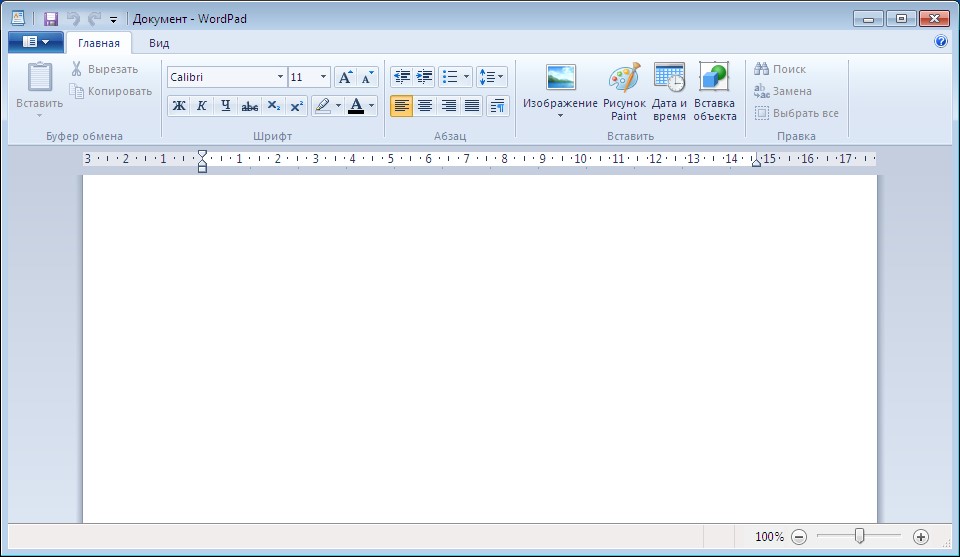
Task: Apply the font color A swatch
Action: click(x=356, y=106)
